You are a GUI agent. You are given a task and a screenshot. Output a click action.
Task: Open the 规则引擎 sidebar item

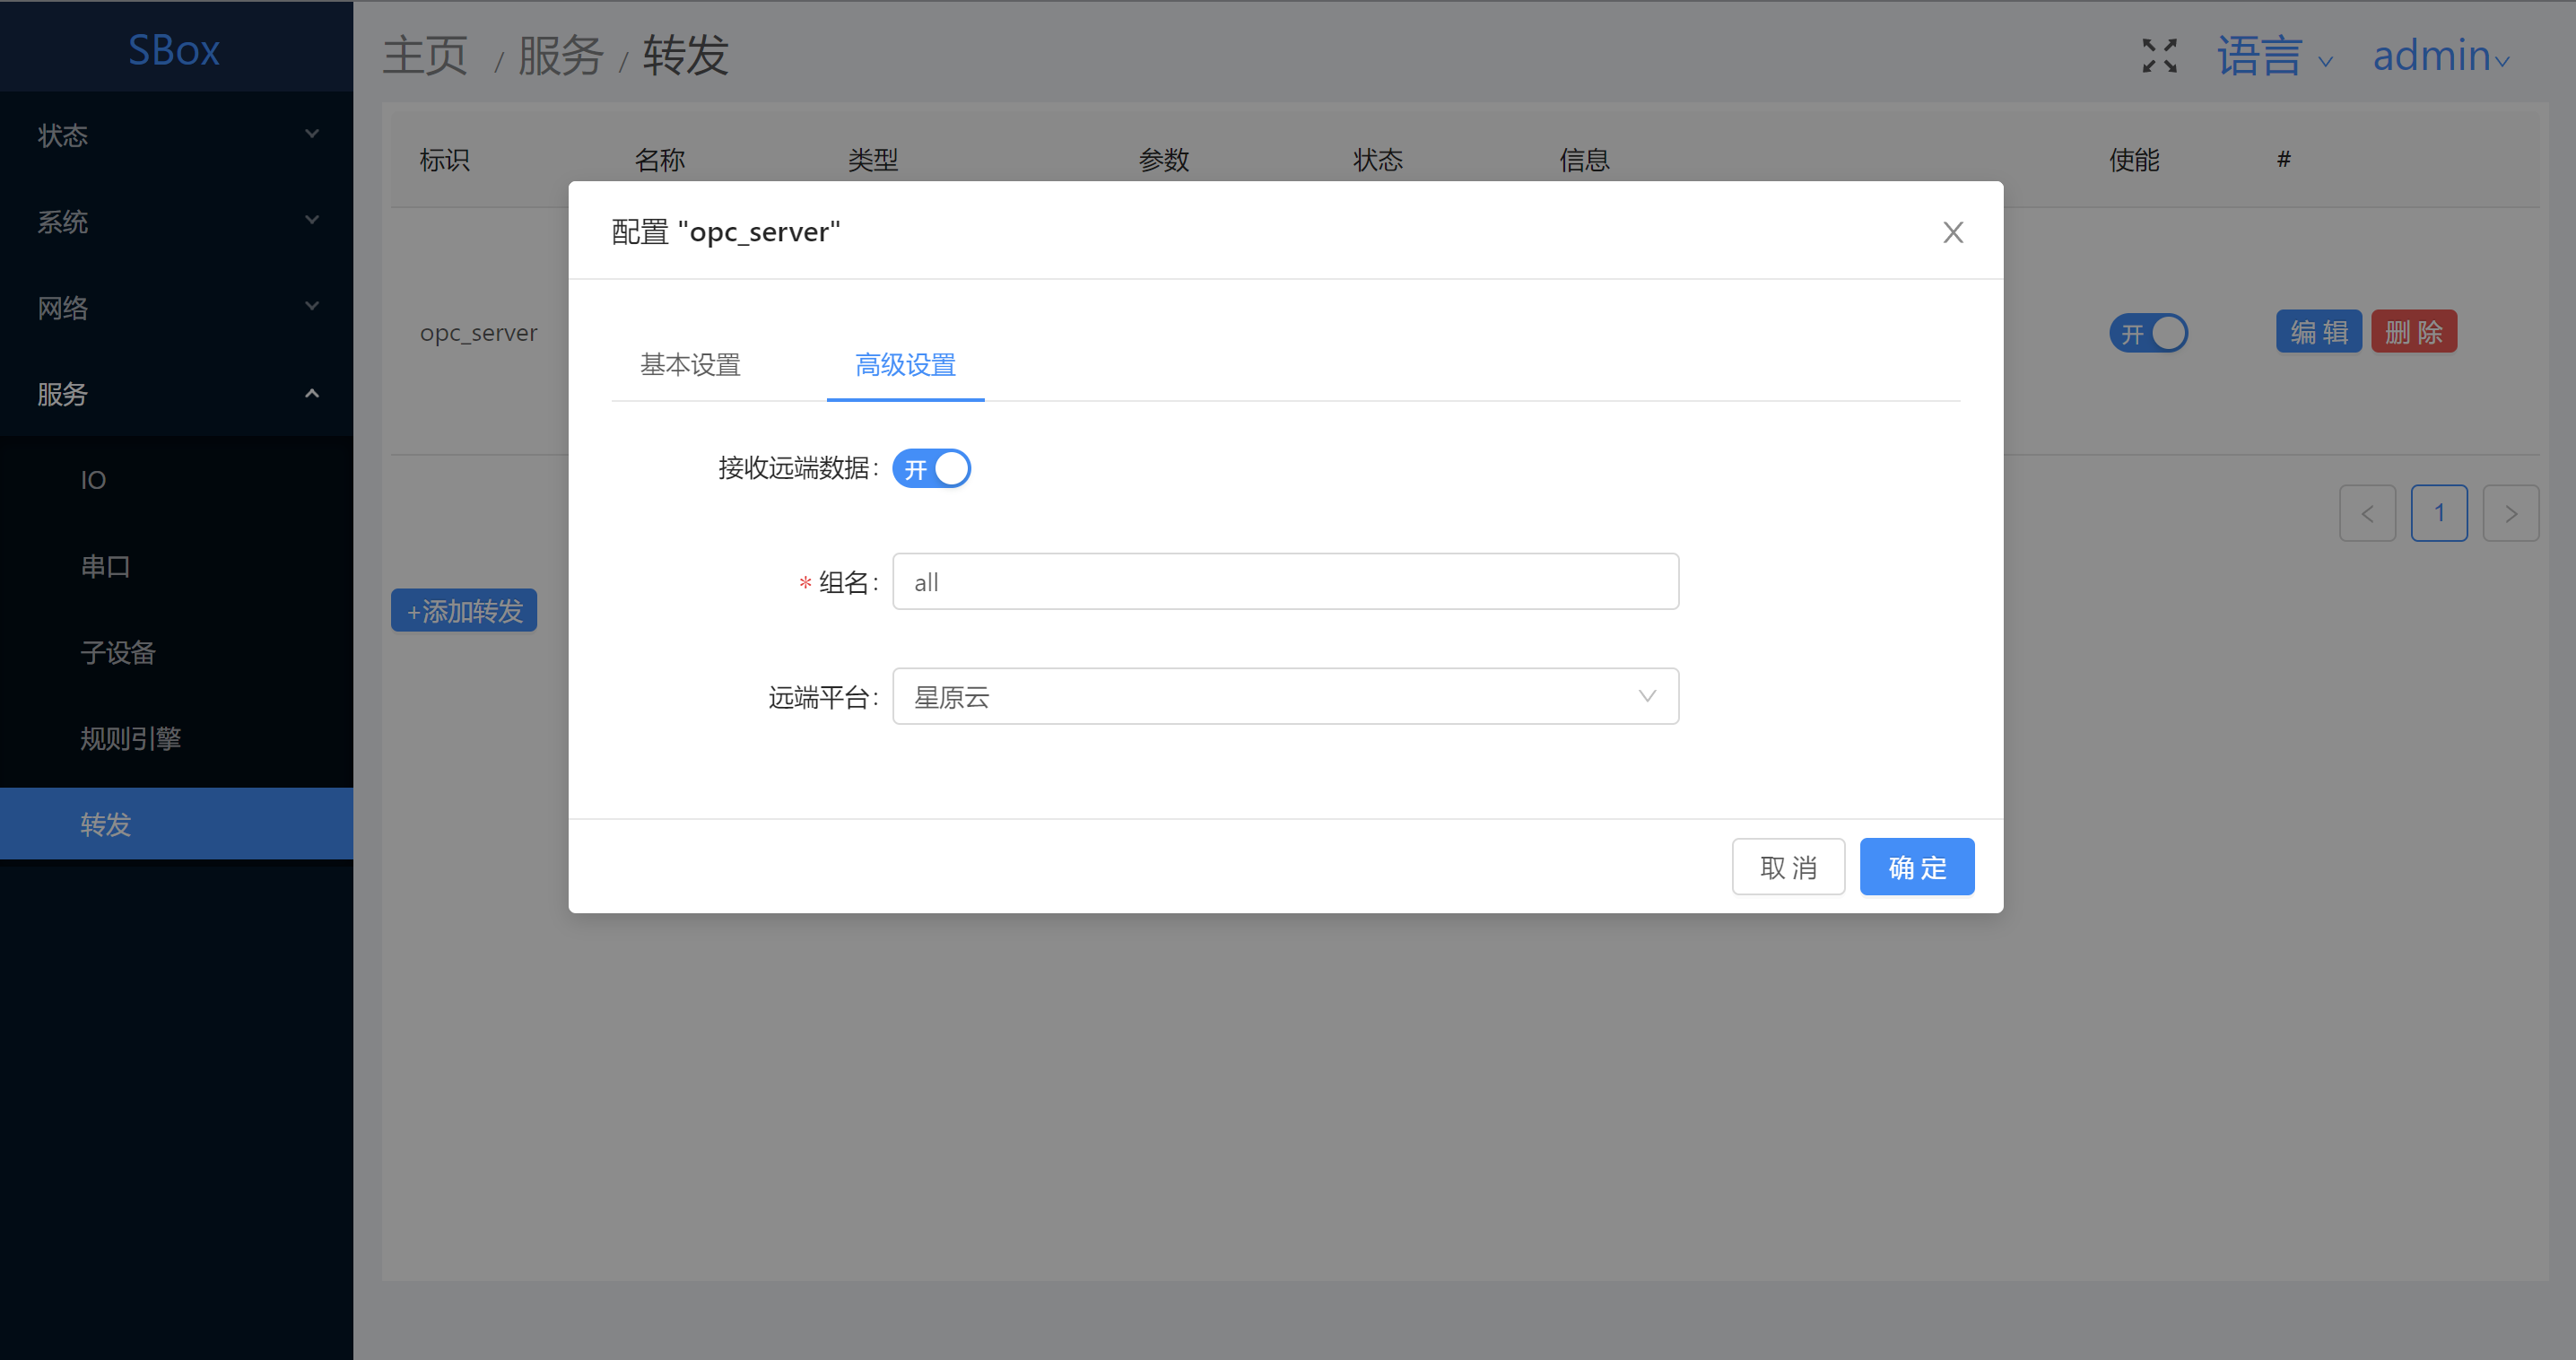pyautogui.click(x=131, y=738)
